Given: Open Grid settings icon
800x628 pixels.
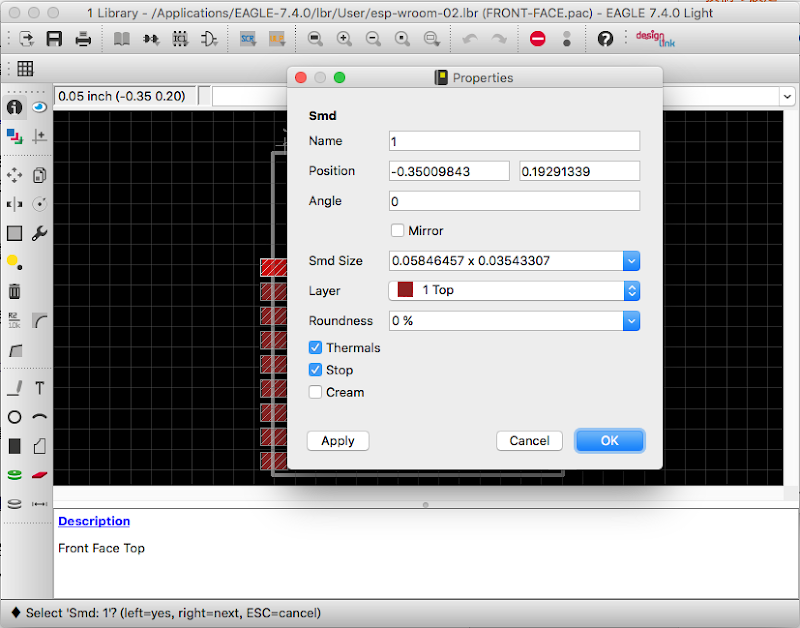Looking at the screenshot, I should click(x=26, y=68).
